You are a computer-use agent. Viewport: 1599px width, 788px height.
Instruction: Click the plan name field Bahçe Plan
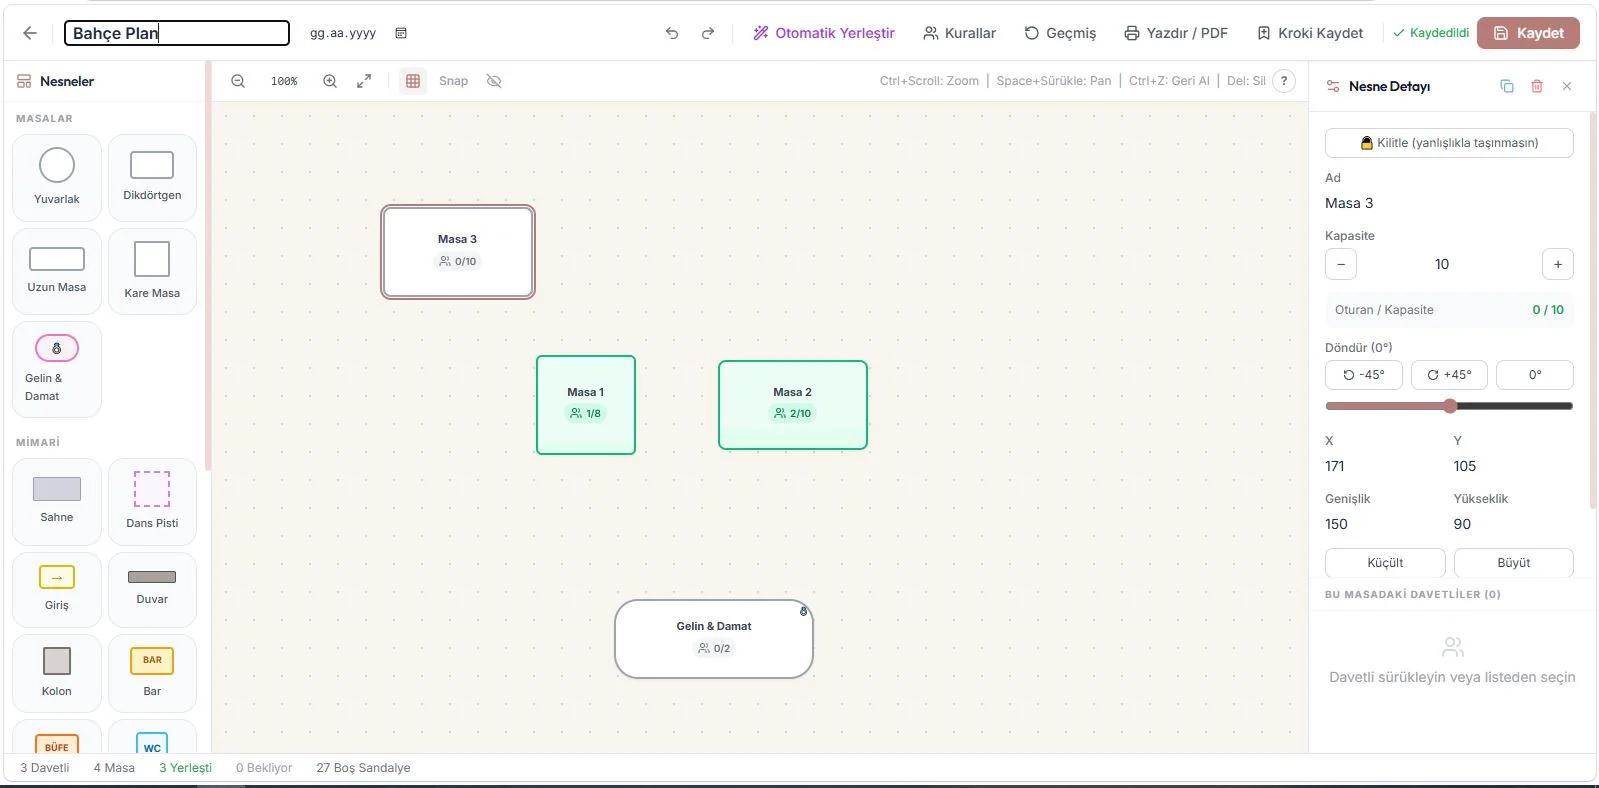pyautogui.click(x=177, y=33)
